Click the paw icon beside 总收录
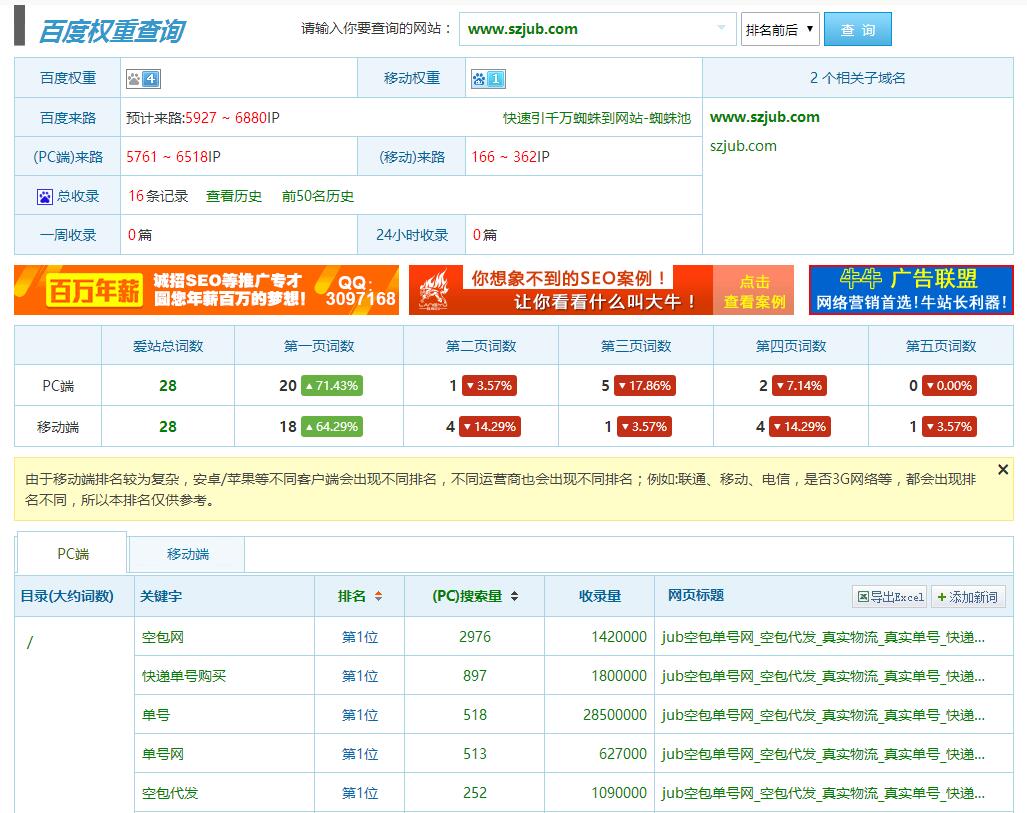Viewport: 1027px width, 813px height. (45, 197)
